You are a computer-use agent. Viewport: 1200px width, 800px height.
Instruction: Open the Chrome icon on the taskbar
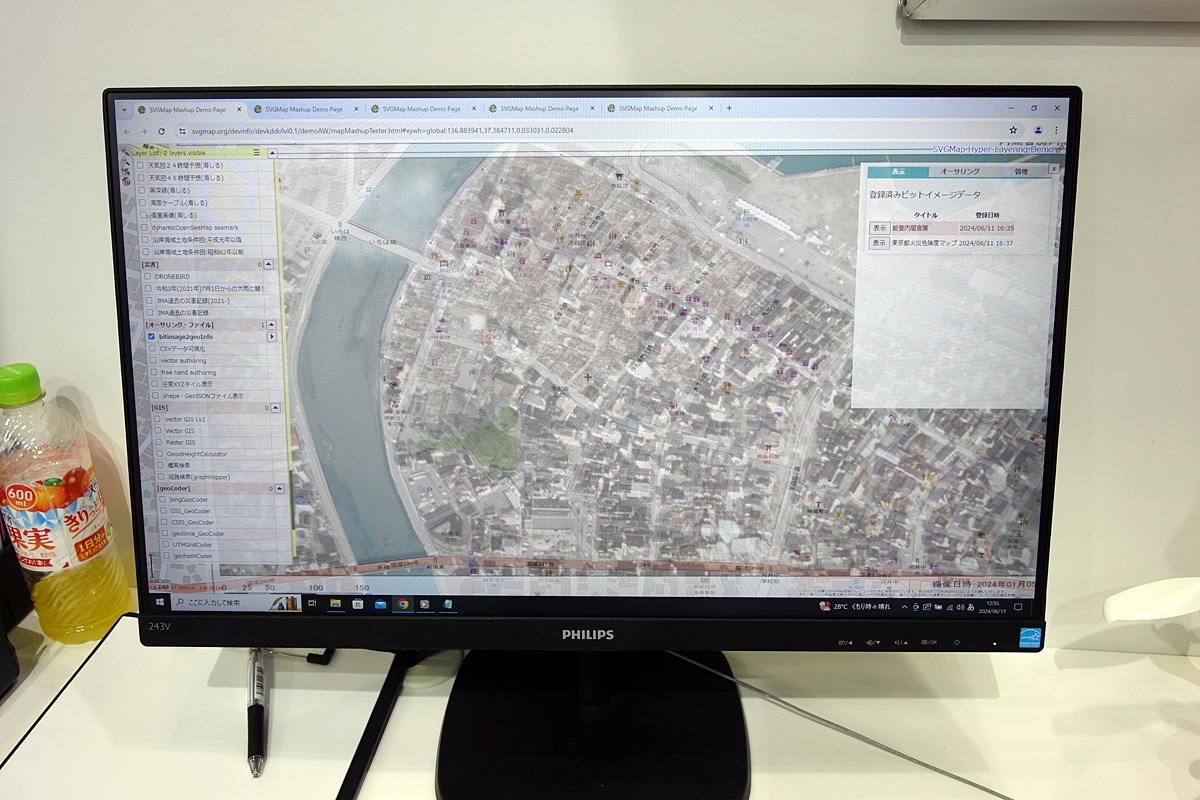[x=402, y=604]
